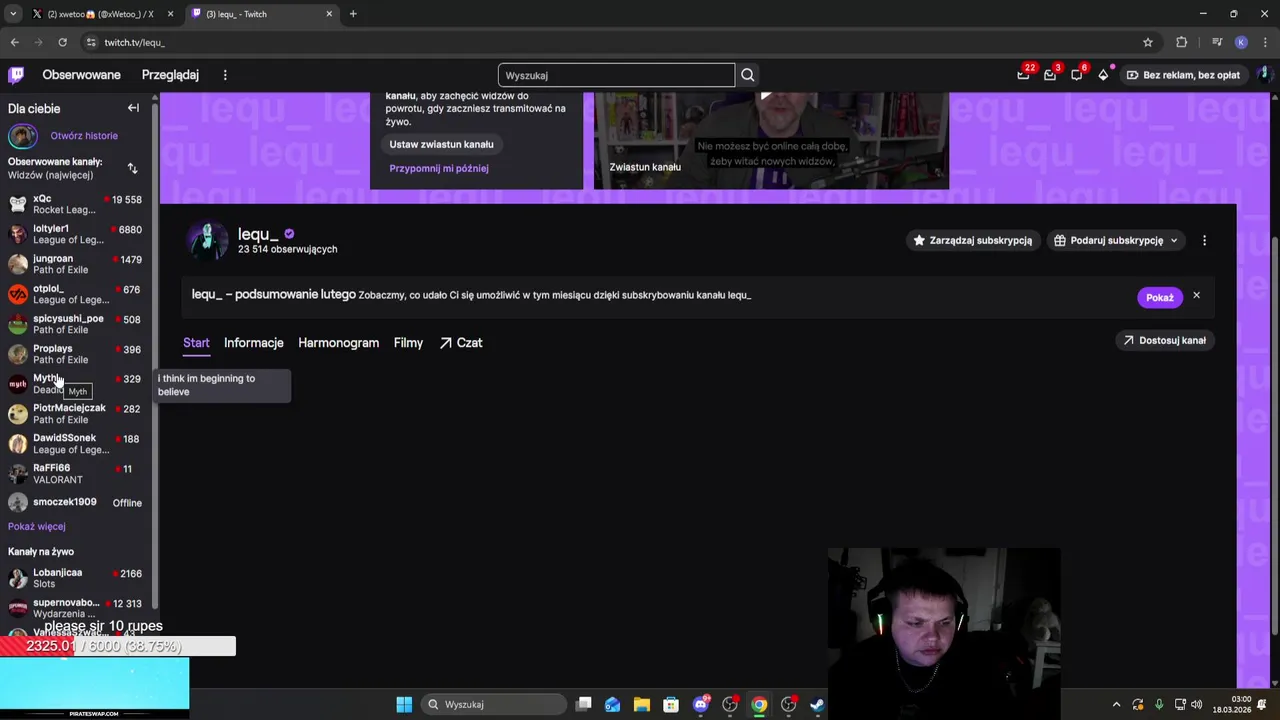Expand followed channels with Pokaż więcej
This screenshot has width=1280, height=720.
point(37,526)
